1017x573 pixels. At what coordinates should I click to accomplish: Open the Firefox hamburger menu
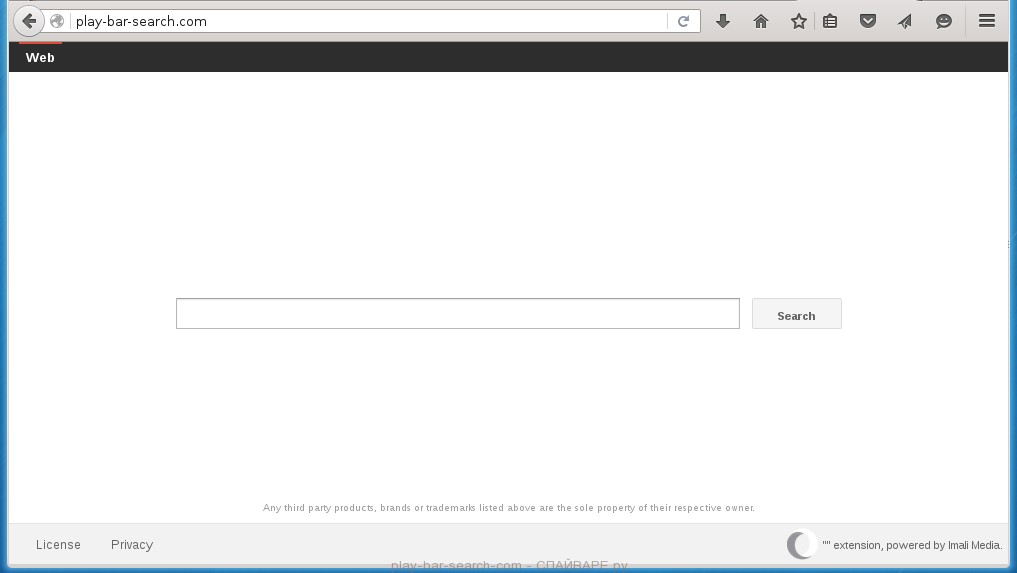pyautogui.click(x=987, y=21)
